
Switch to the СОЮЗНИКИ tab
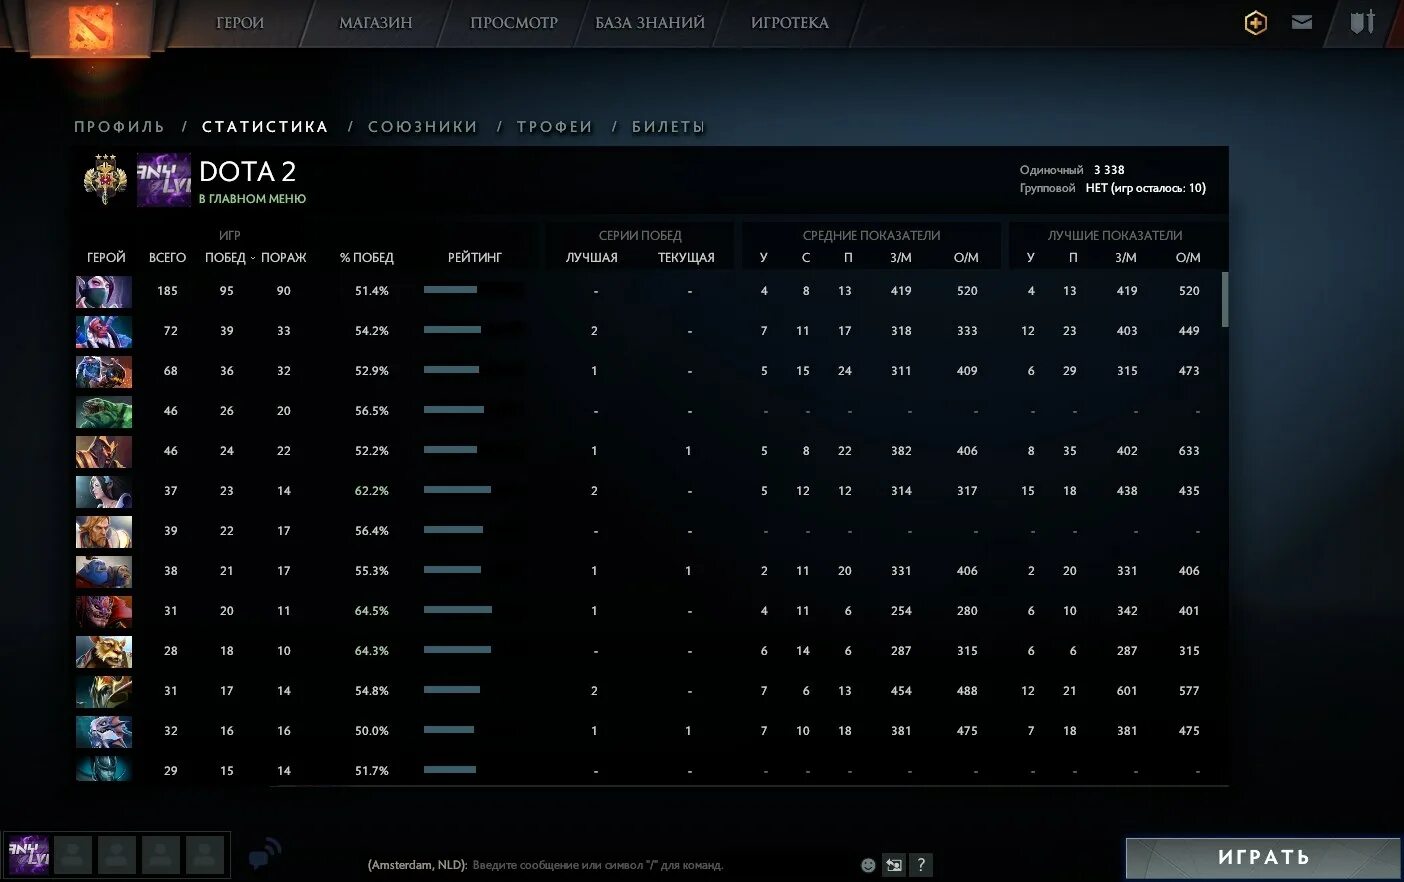423,127
